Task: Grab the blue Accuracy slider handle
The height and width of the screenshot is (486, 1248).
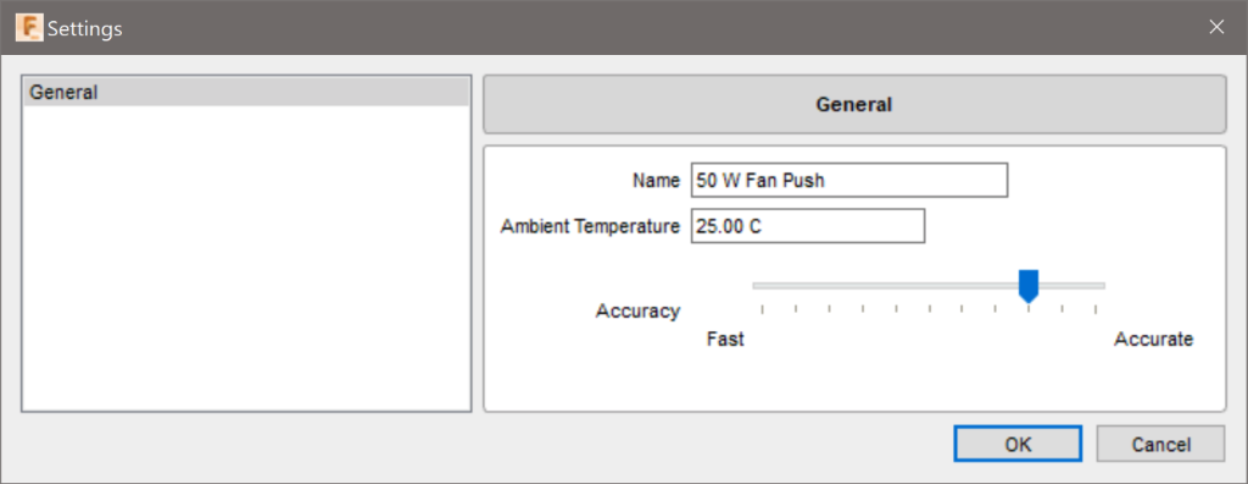Action: point(1028,285)
